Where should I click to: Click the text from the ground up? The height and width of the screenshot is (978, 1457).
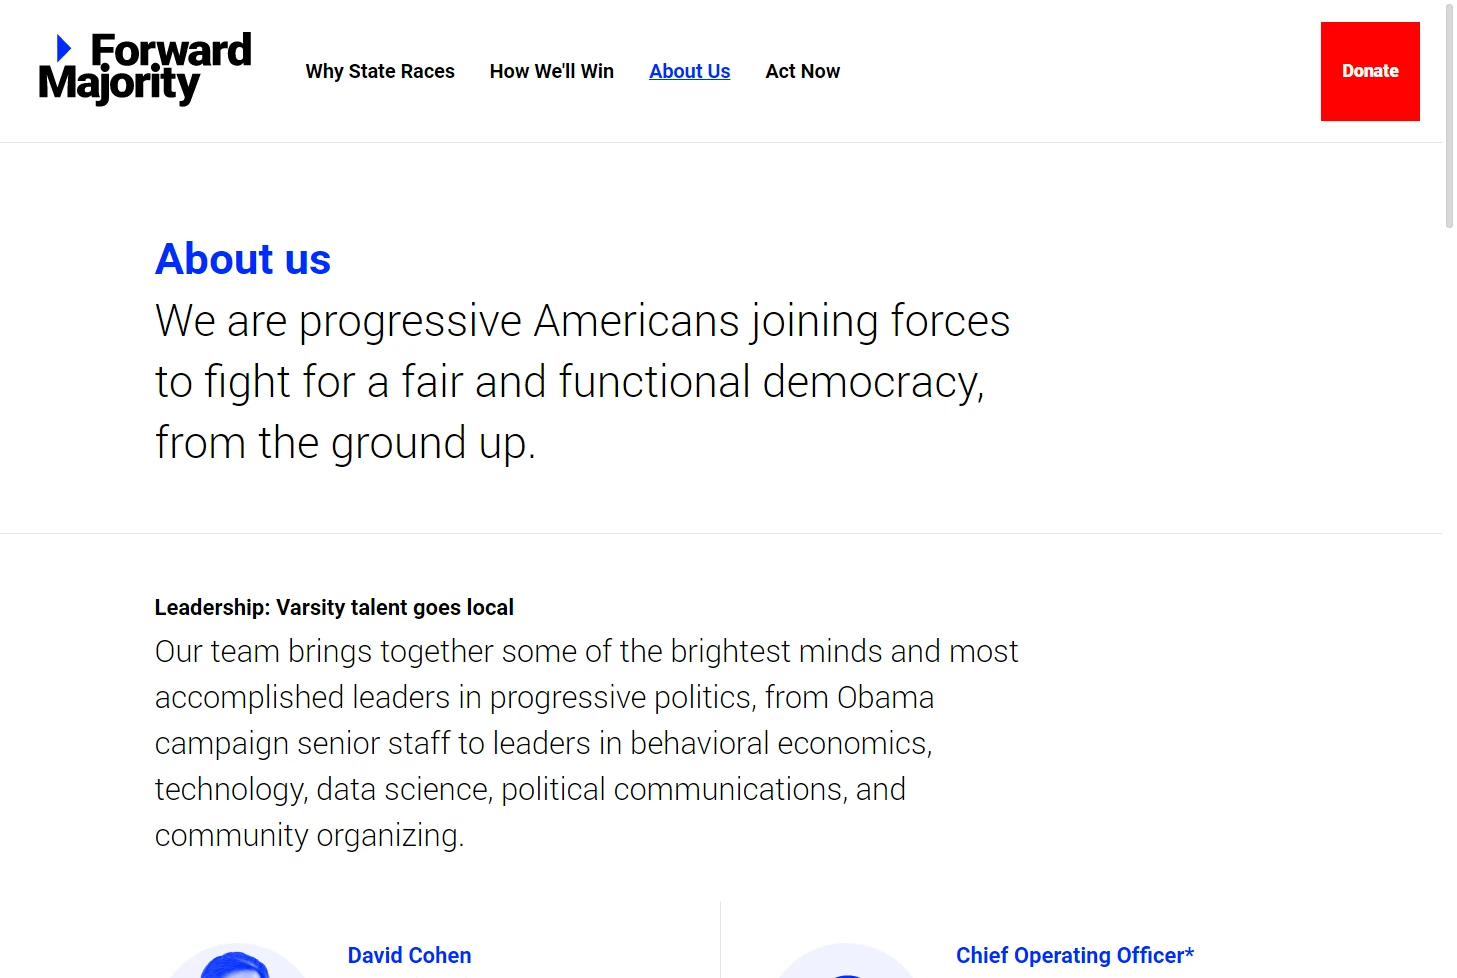pos(345,443)
